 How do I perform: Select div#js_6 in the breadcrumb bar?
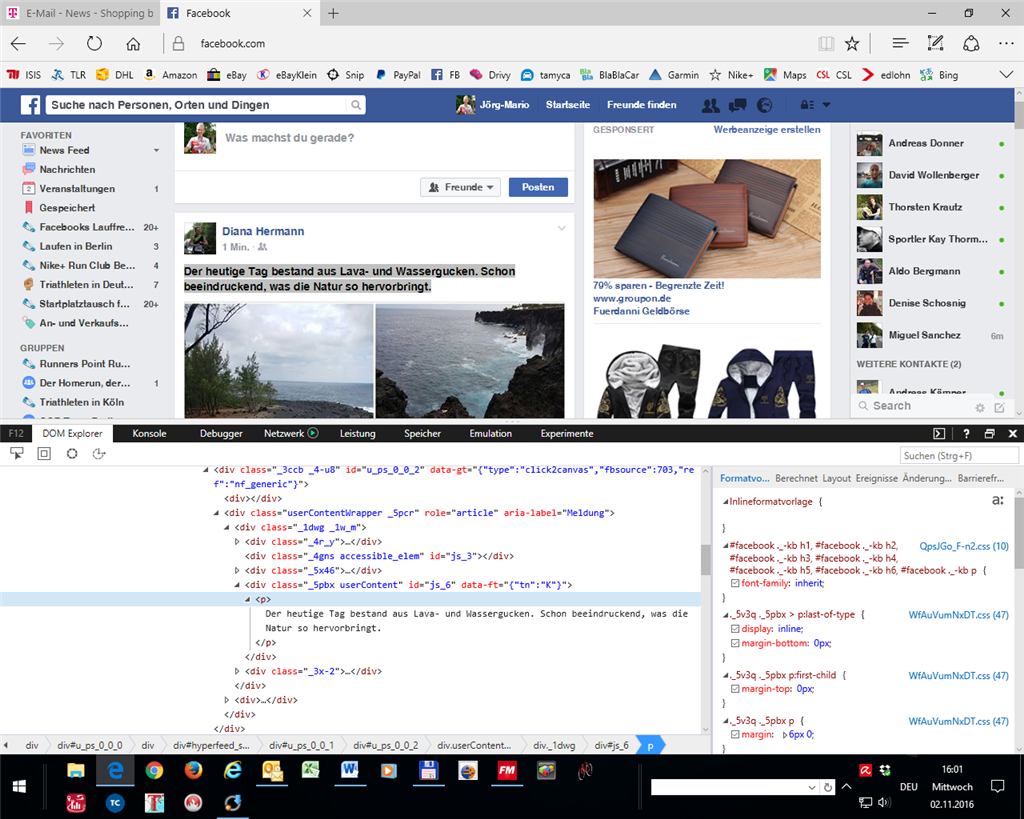[x=612, y=745]
